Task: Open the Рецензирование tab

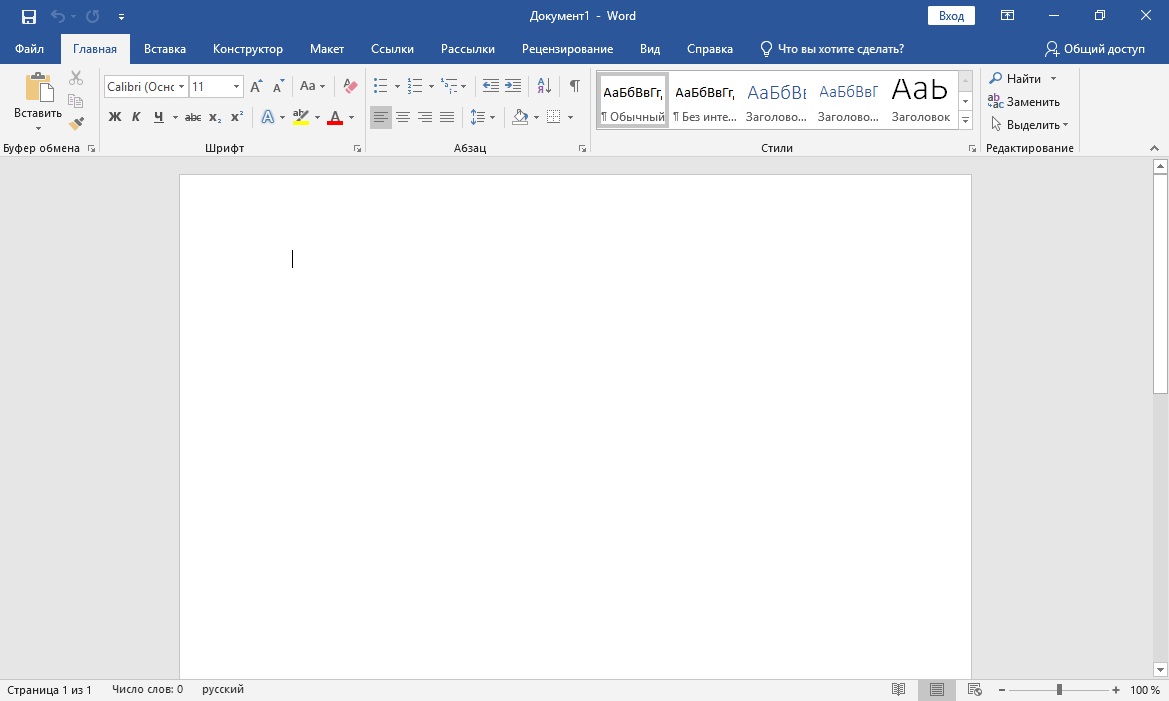Action: click(x=567, y=49)
